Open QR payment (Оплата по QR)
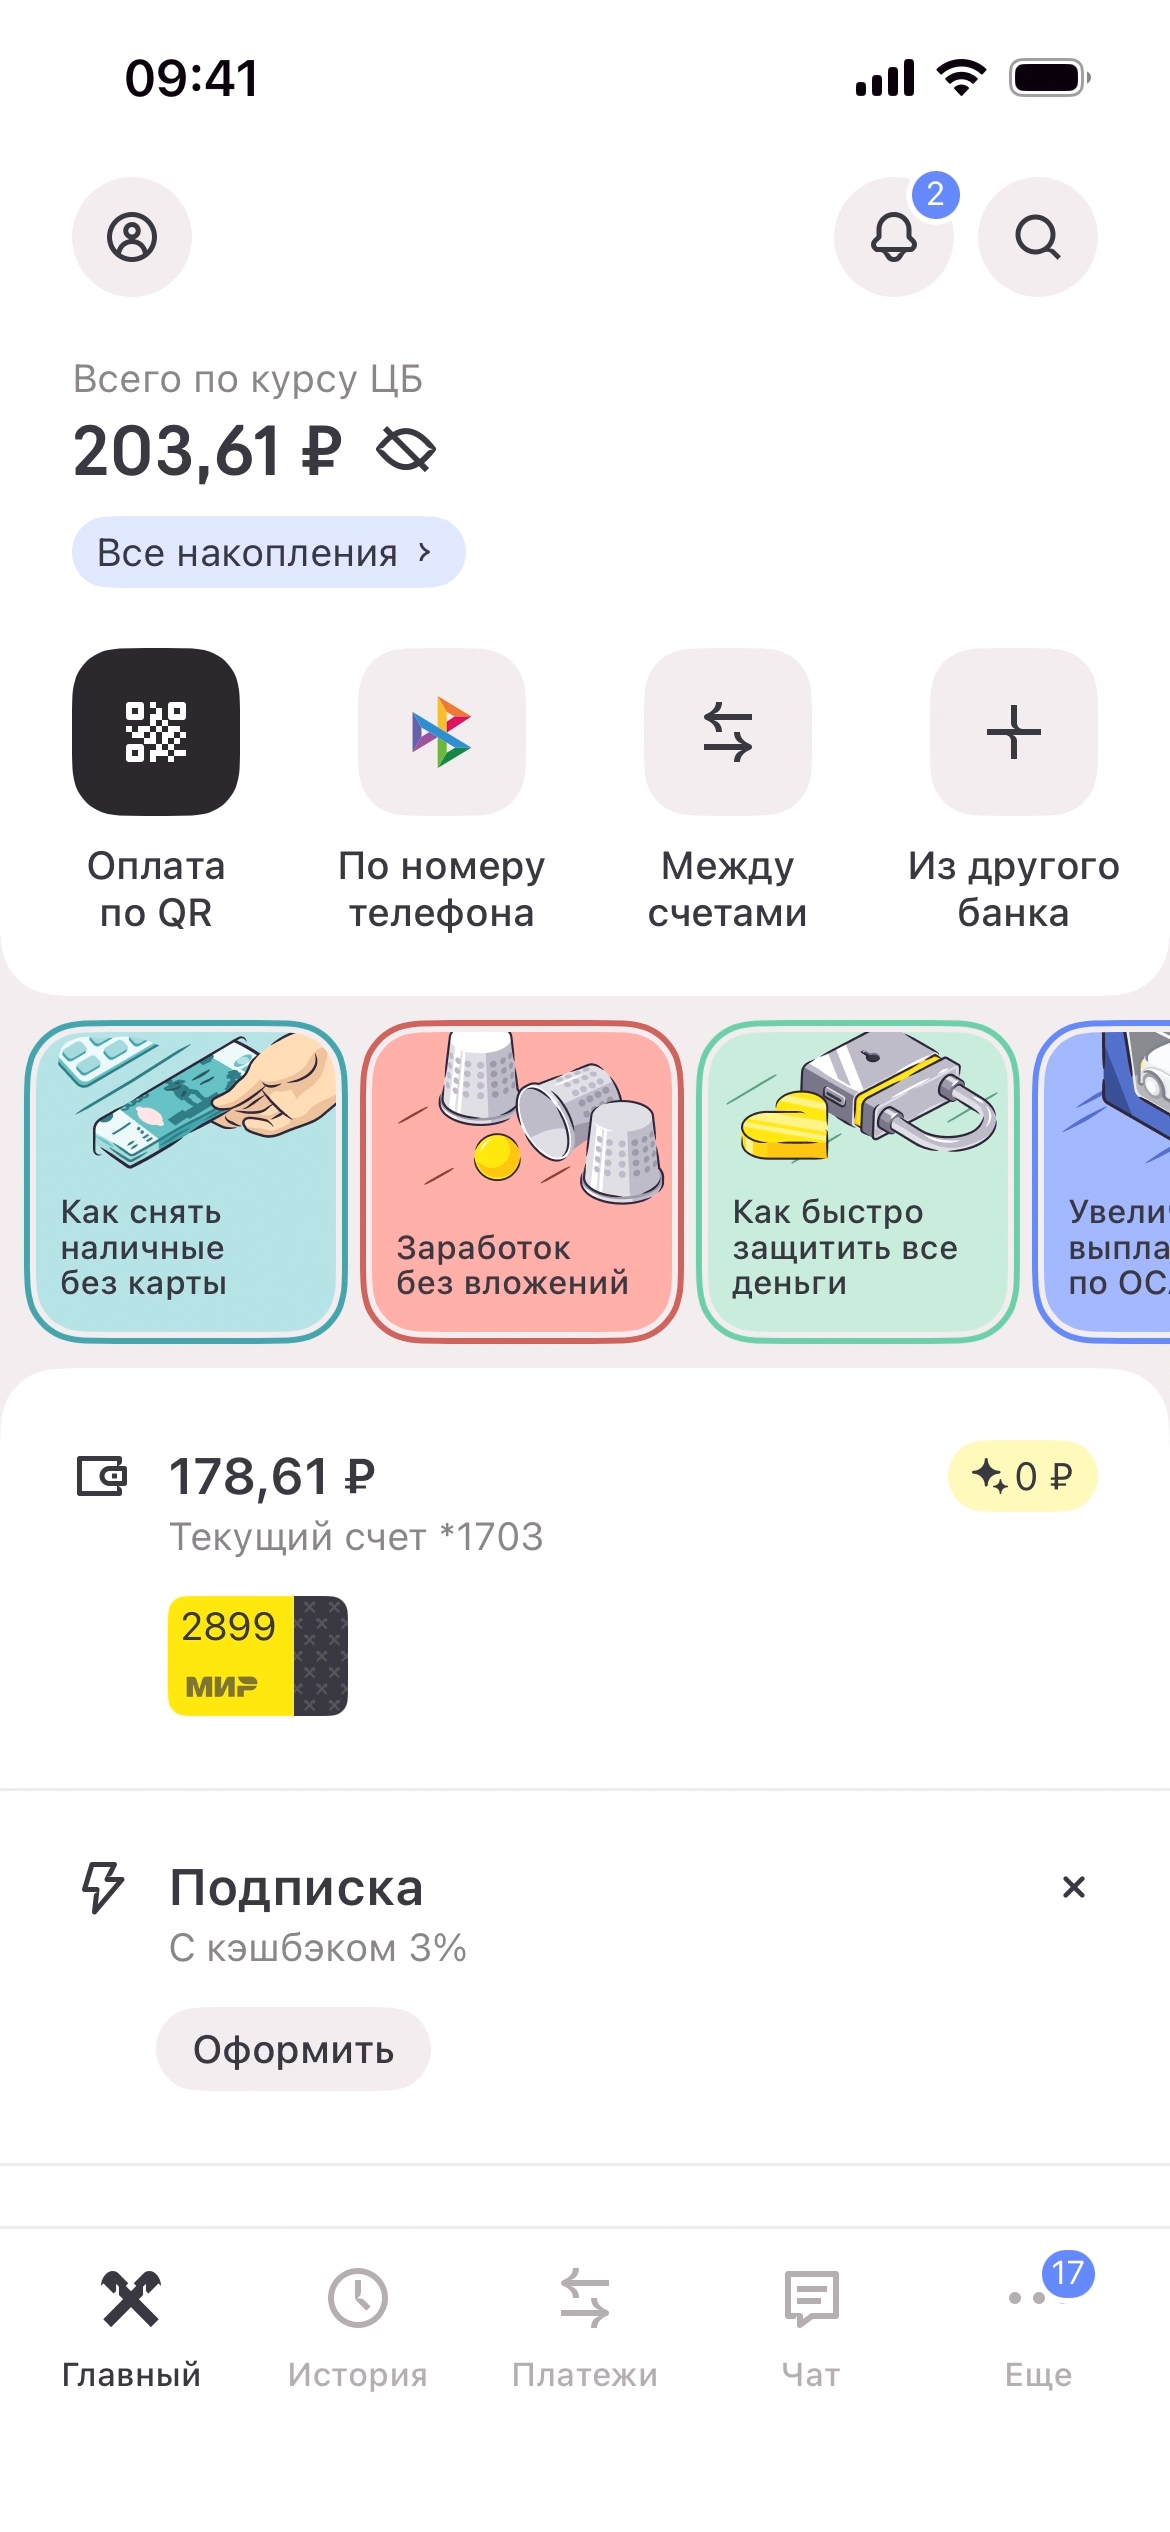1170x2532 pixels. [156, 732]
